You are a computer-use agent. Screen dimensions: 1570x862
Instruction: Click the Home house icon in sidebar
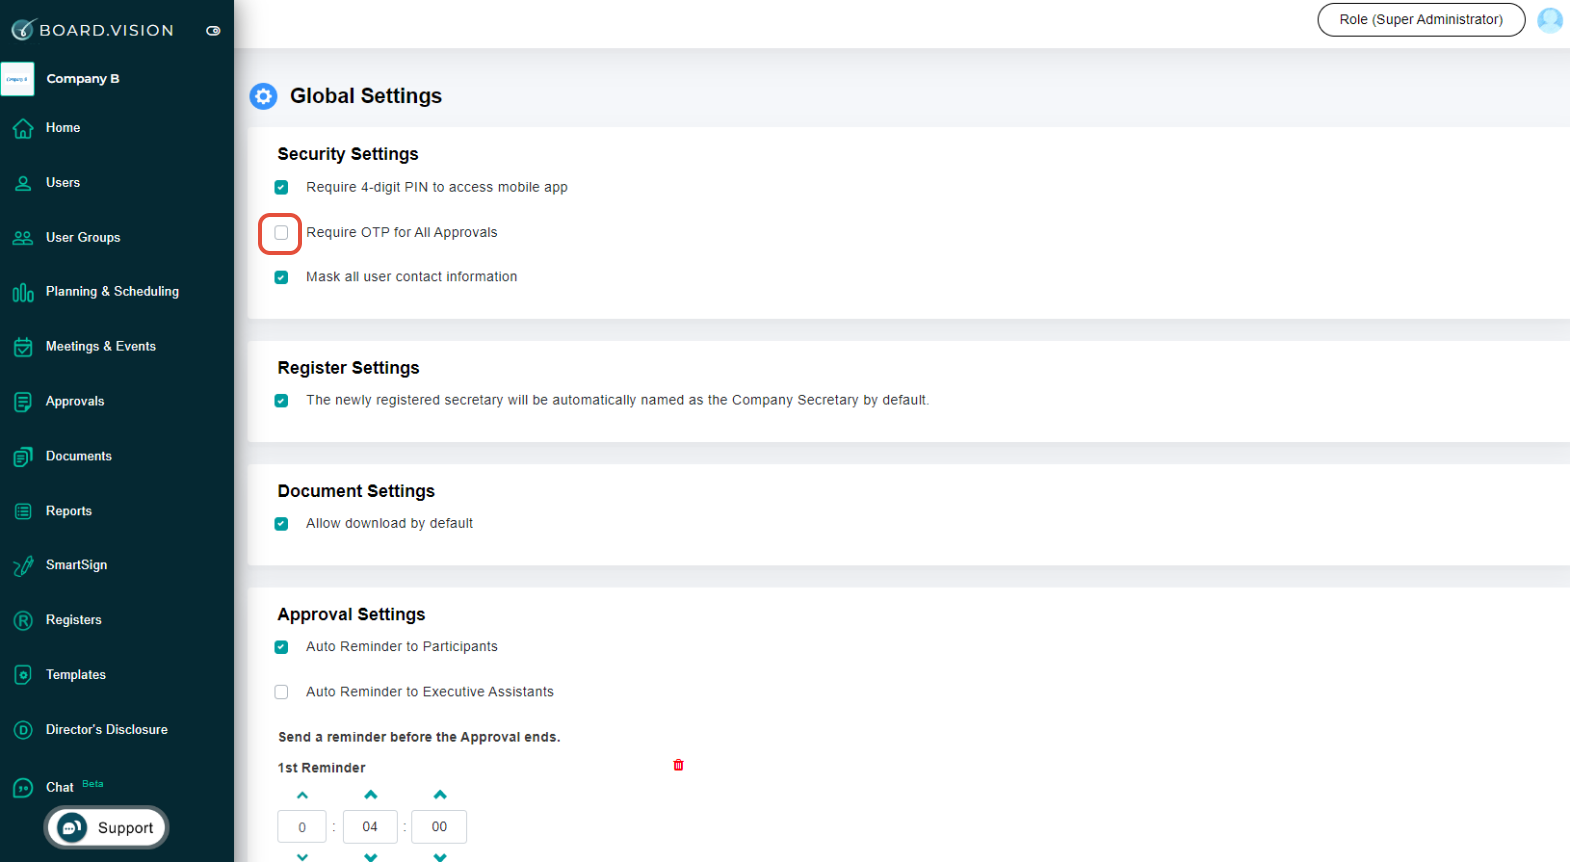23,128
